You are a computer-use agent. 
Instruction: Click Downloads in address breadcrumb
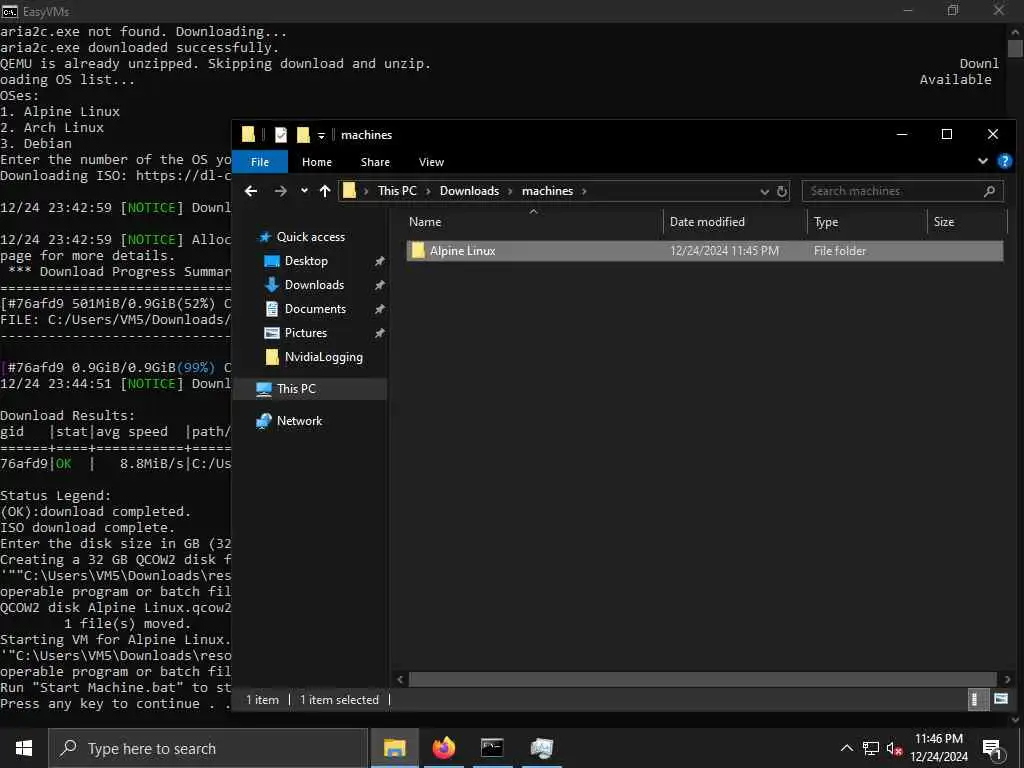[x=469, y=191]
